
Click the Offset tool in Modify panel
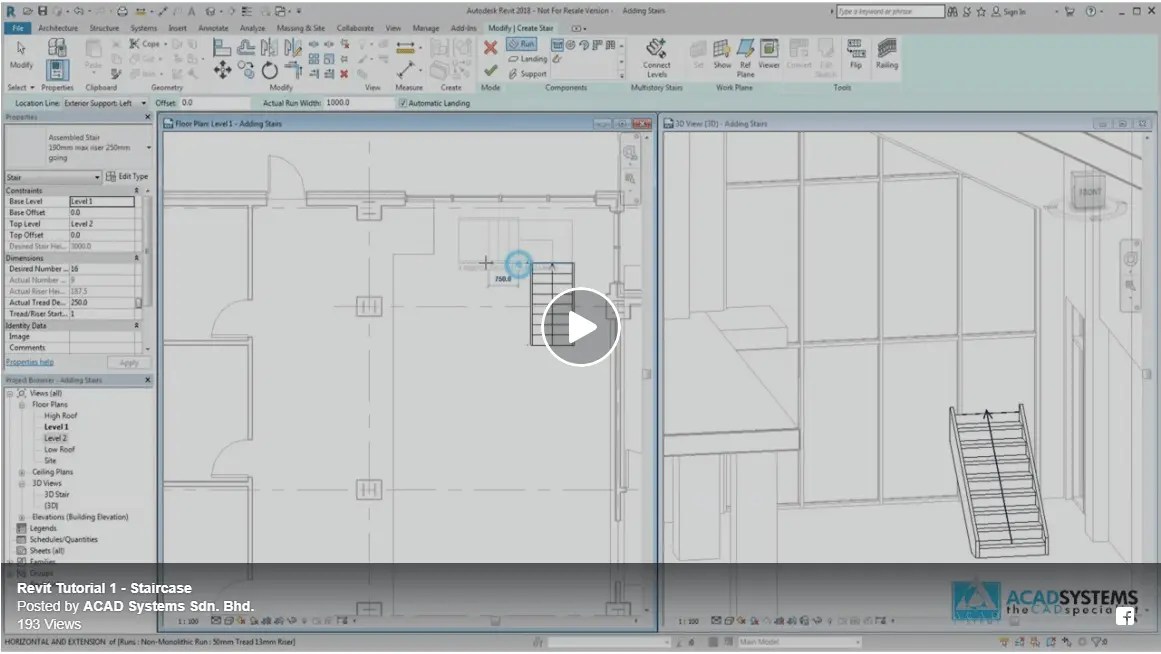(246, 47)
